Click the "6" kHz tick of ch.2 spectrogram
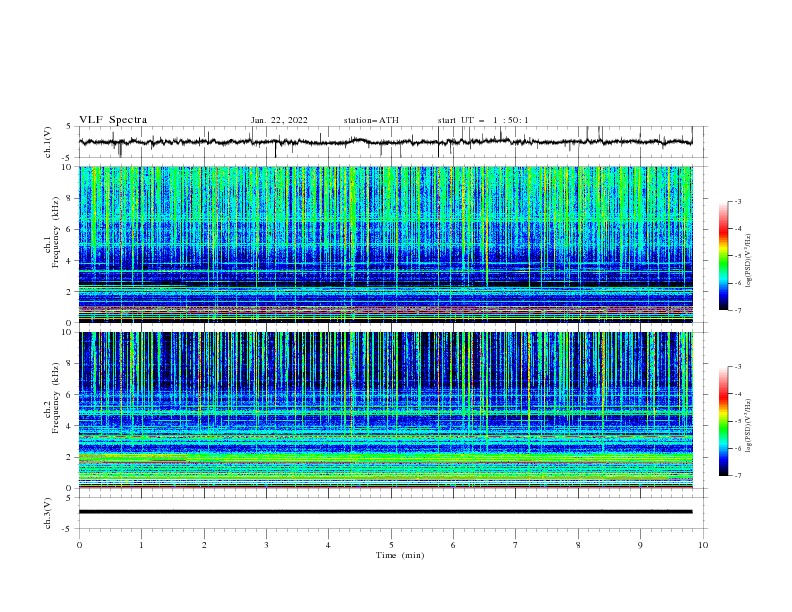This screenshot has height=612, width=792. coord(71,395)
